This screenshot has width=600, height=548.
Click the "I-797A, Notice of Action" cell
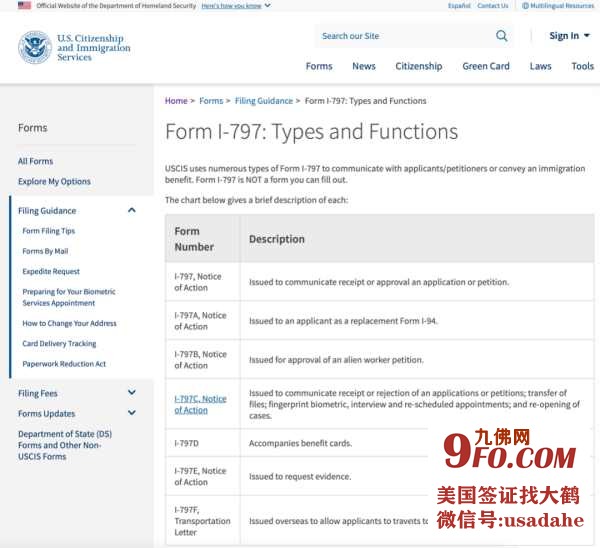203,321
